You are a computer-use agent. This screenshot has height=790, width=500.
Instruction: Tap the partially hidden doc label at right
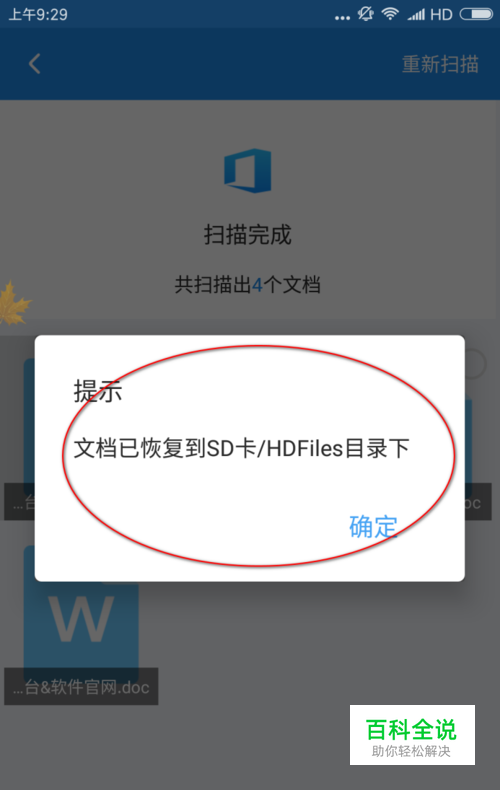(477, 502)
